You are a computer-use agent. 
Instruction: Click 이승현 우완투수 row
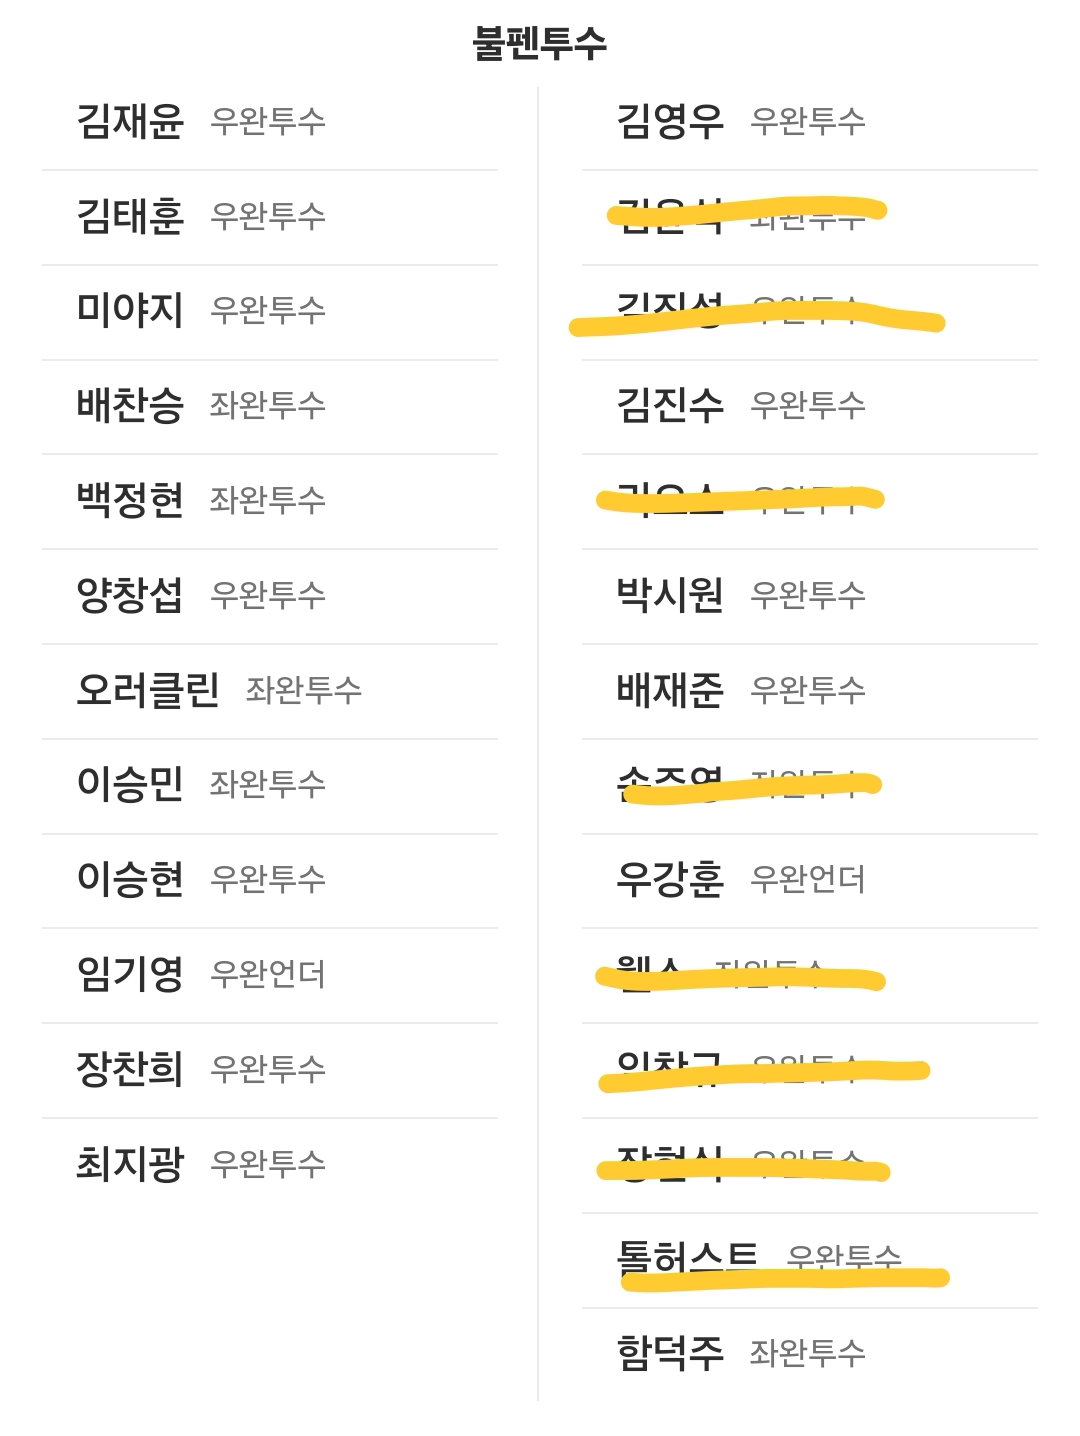tap(270, 880)
